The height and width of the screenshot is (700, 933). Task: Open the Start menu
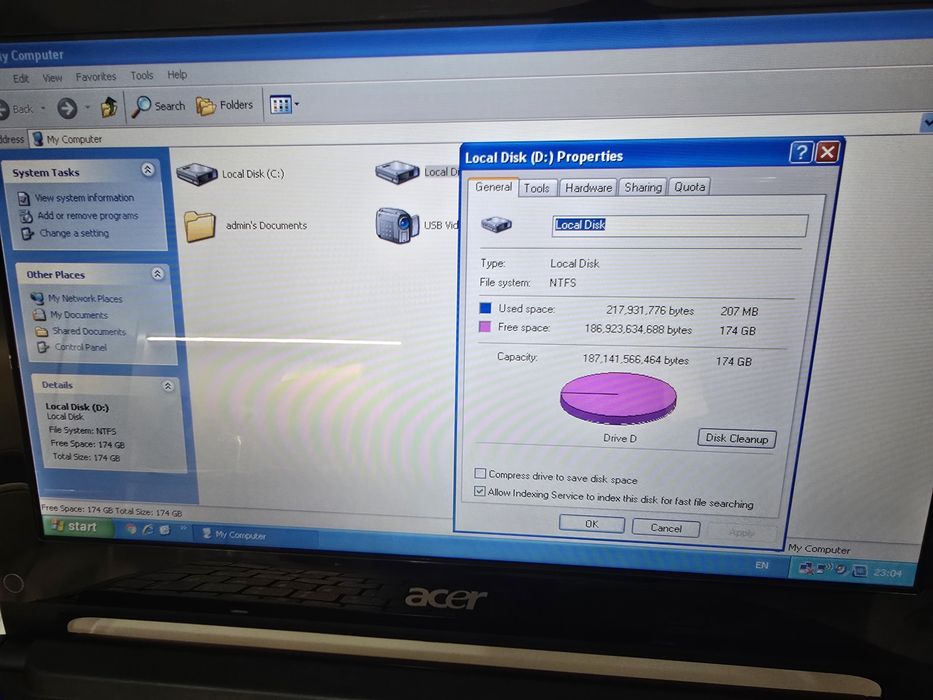(76, 527)
